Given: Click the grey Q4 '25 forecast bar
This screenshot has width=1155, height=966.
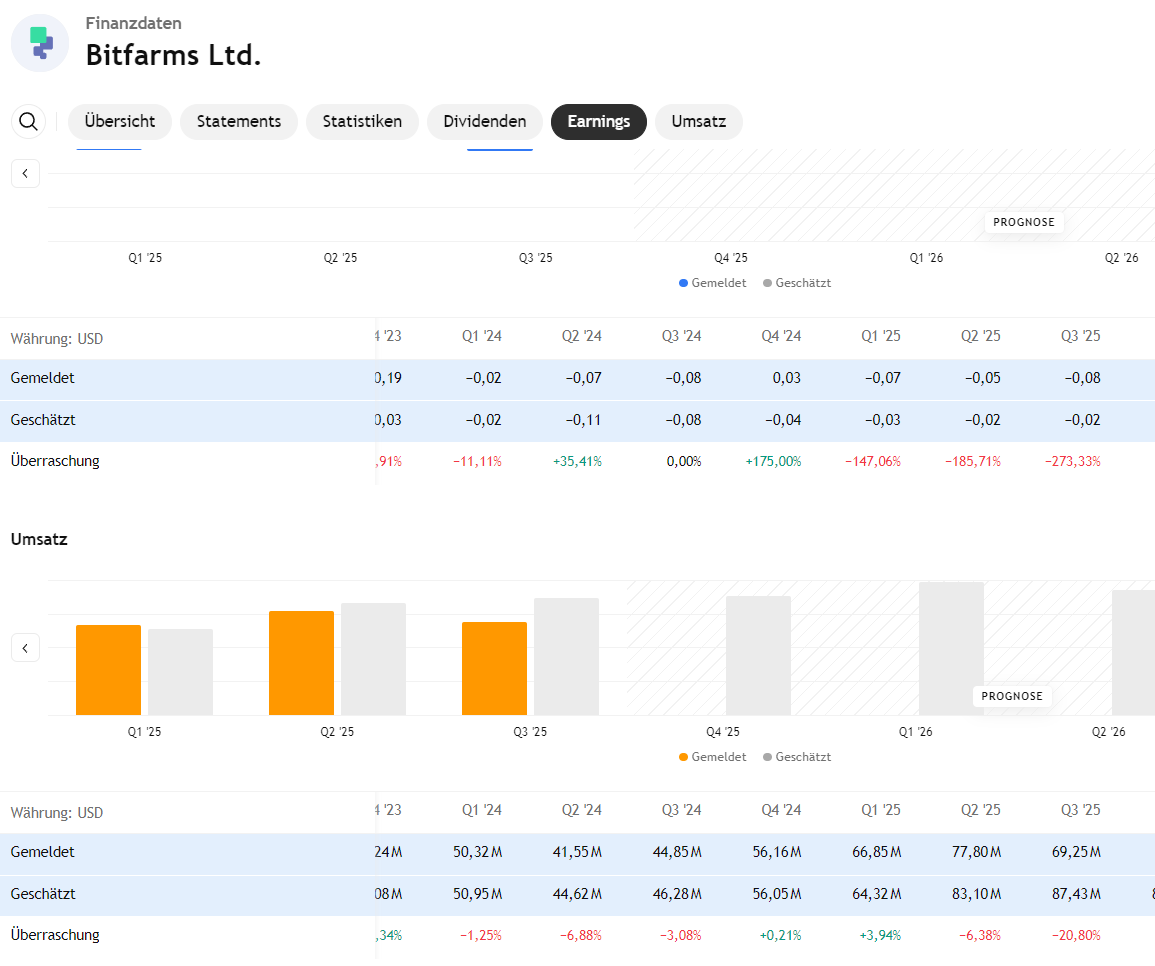Looking at the screenshot, I should (758, 655).
